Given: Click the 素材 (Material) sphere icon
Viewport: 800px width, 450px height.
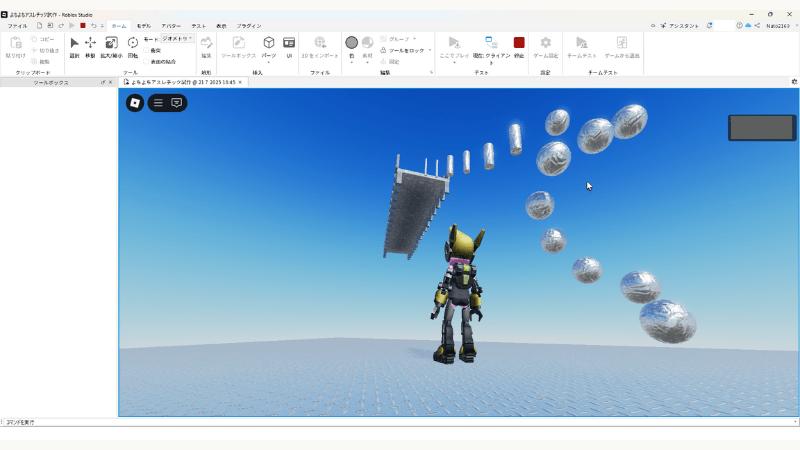Looking at the screenshot, I should point(367,42).
